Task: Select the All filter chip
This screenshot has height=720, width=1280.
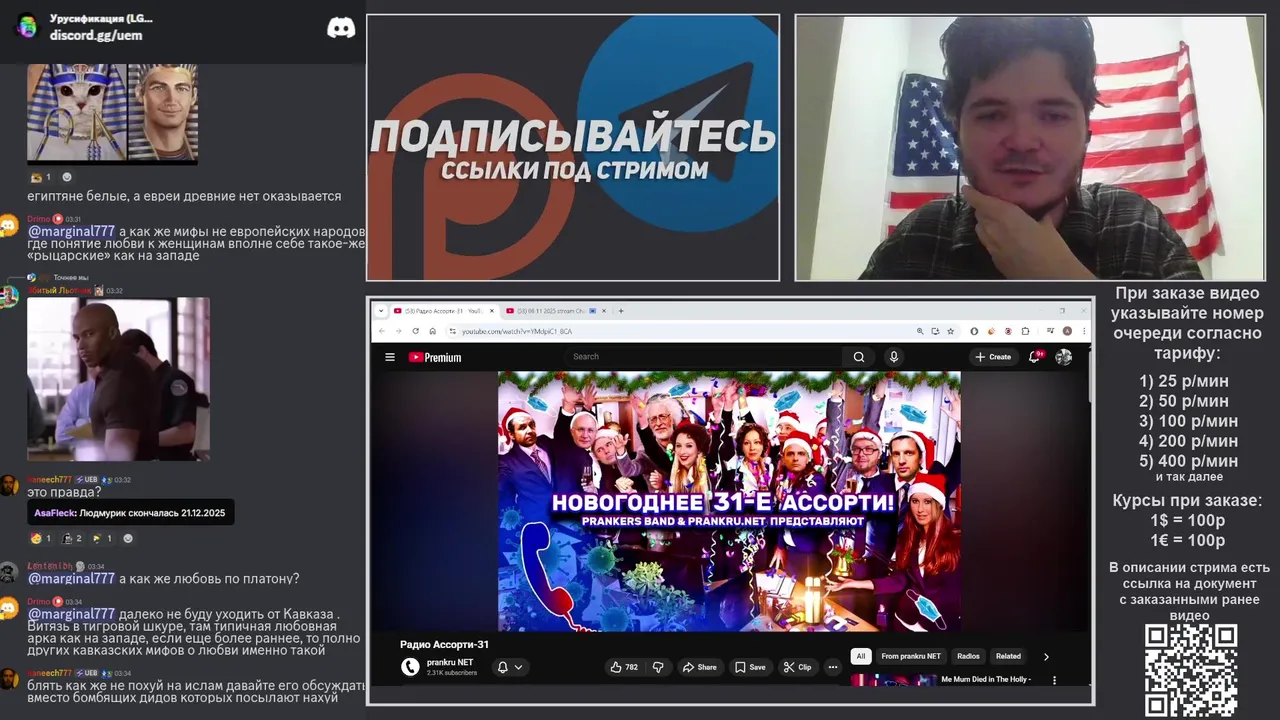Action: pyautogui.click(x=860, y=656)
